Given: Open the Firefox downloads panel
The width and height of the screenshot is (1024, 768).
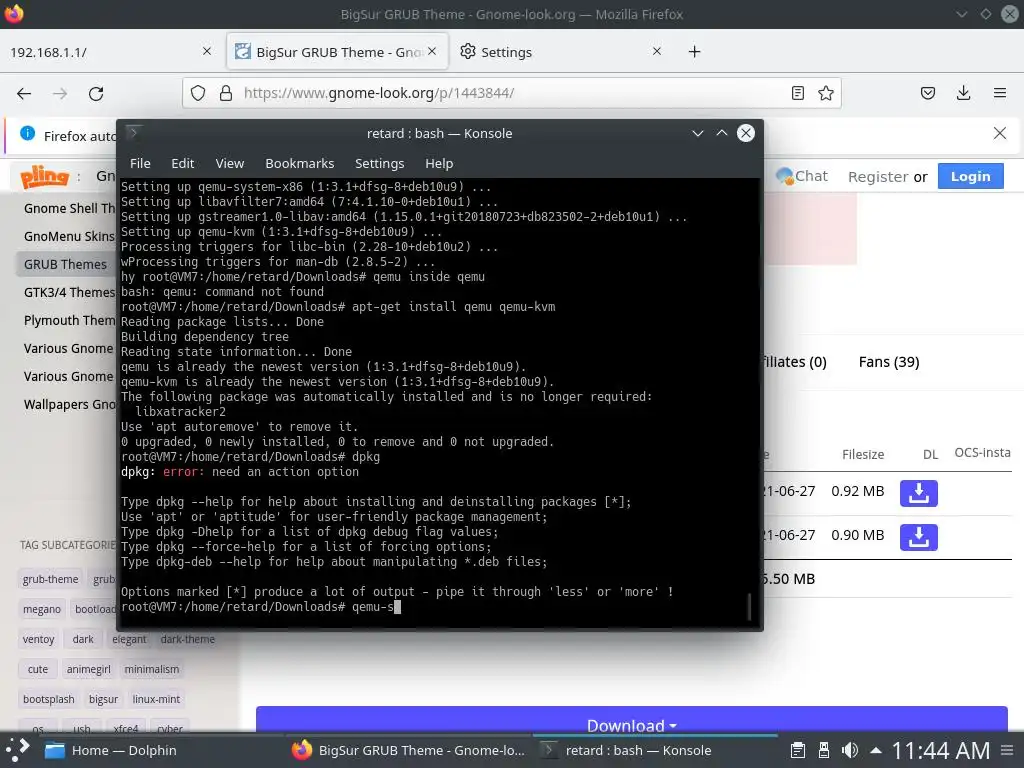Looking at the screenshot, I should point(963,93).
